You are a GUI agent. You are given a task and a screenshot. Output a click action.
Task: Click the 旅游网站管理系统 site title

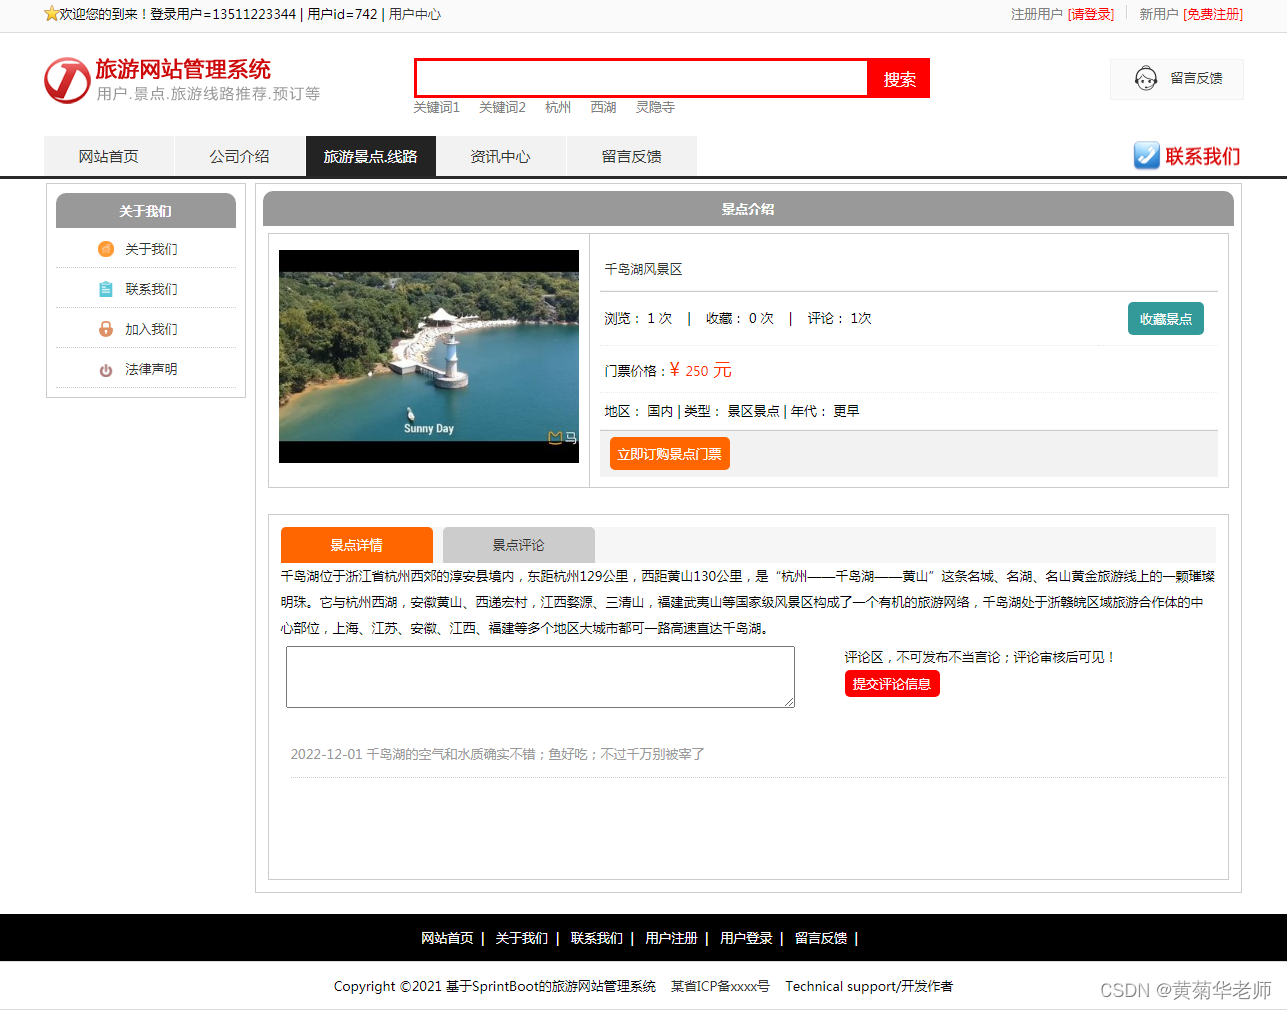tap(183, 69)
